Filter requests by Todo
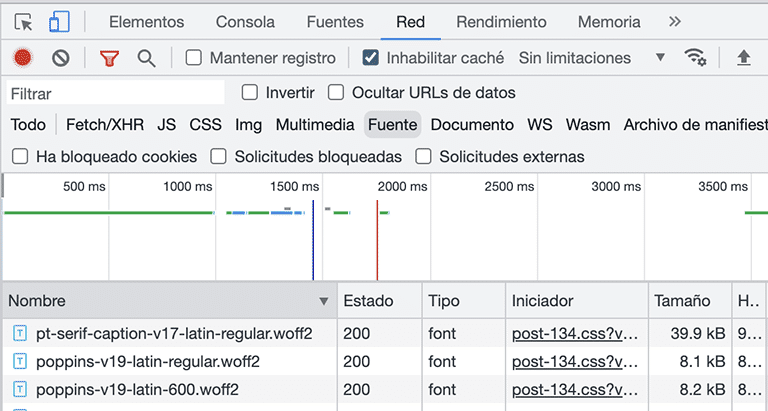 (x=28, y=125)
